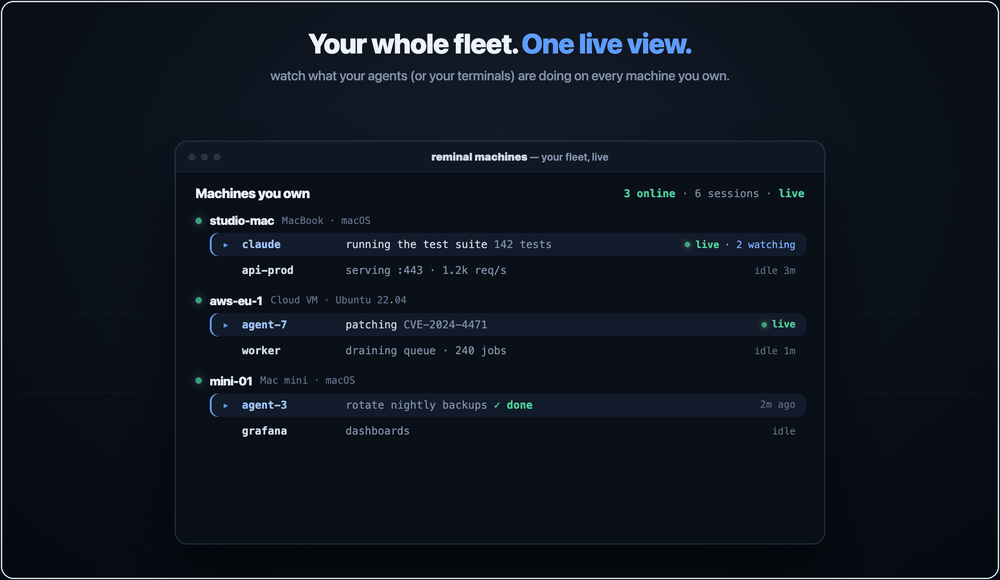The height and width of the screenshot is (580, 1000).
Task: Click the idle status in the grafana row
Action: pyautogui.click(x=784, y=431)
